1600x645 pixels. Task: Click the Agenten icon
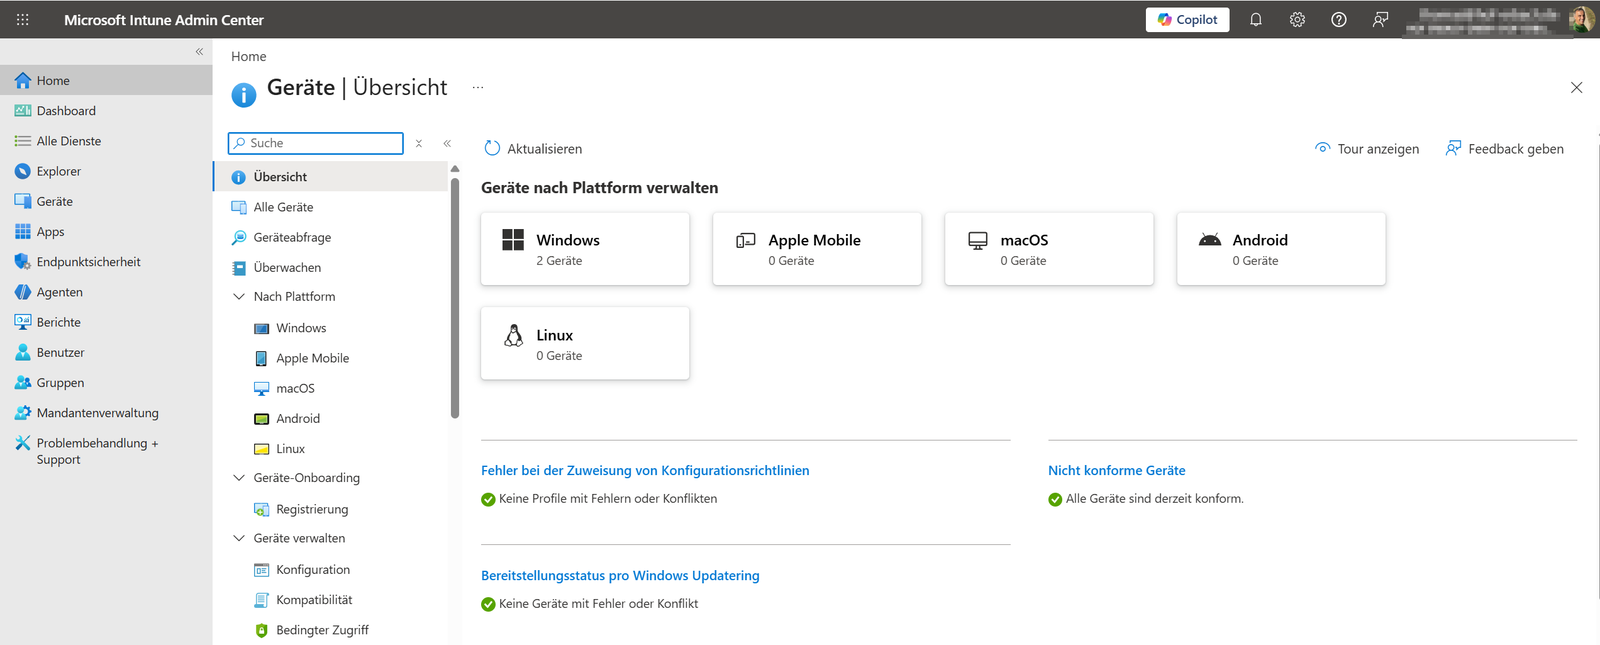click(23, 292)
